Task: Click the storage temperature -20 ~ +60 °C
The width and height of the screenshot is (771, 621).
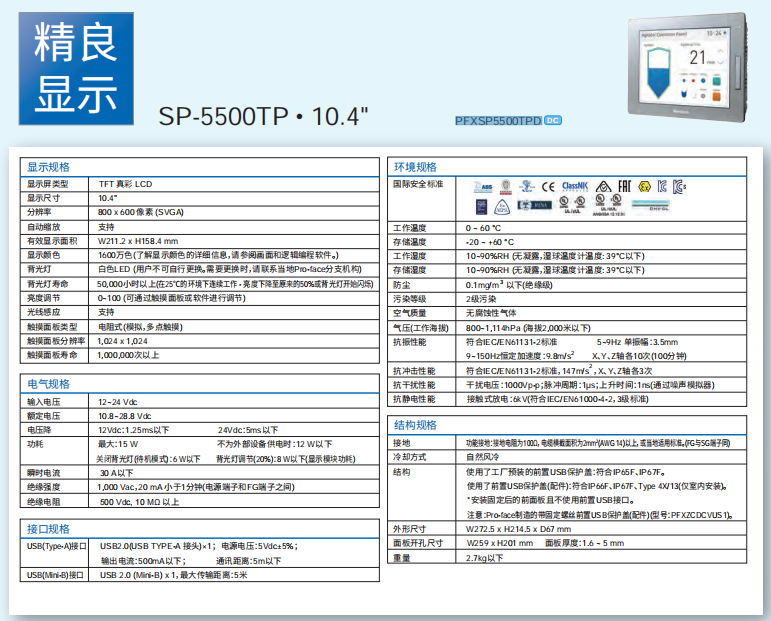Action: 489,242
